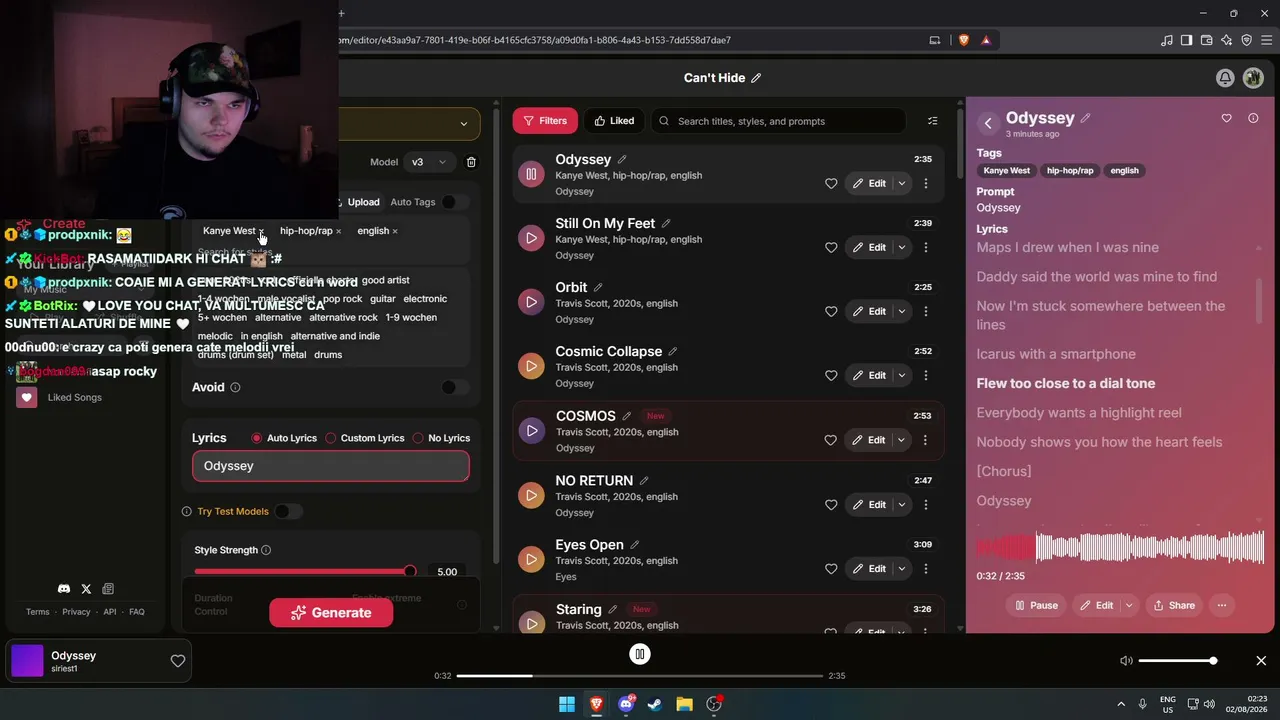Share the Odyssey song
The height and width of the screenshot is (720, 1280).
[x=1174, y=605]
